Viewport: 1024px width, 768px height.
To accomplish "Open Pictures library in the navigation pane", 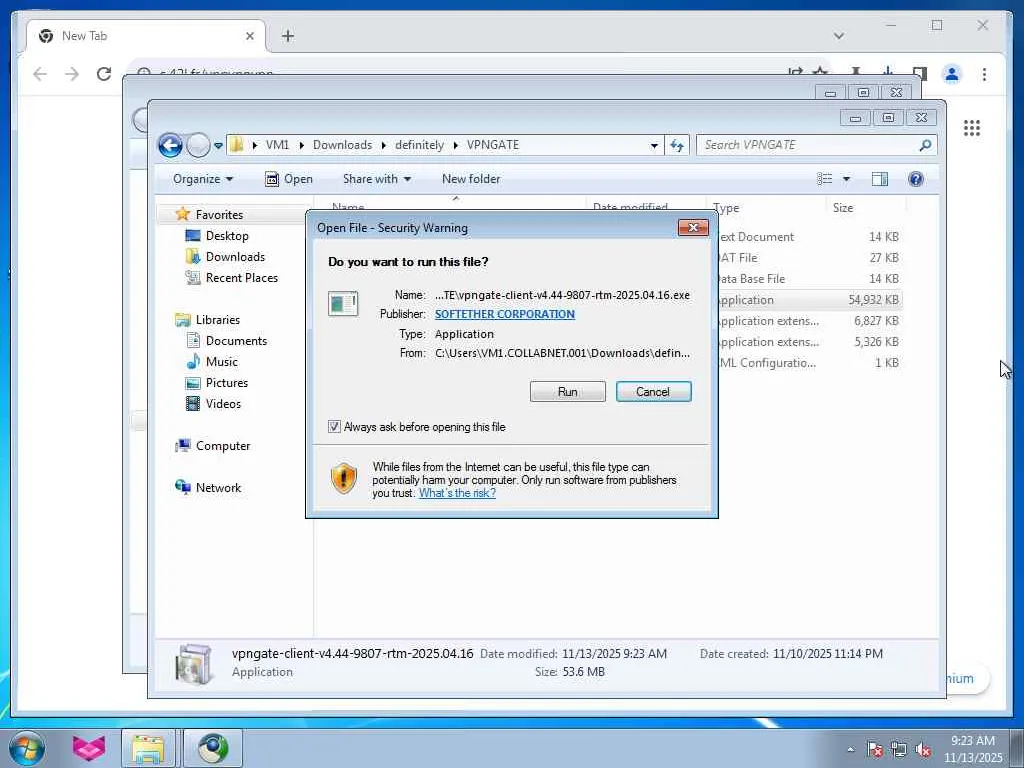I will 227,383.
